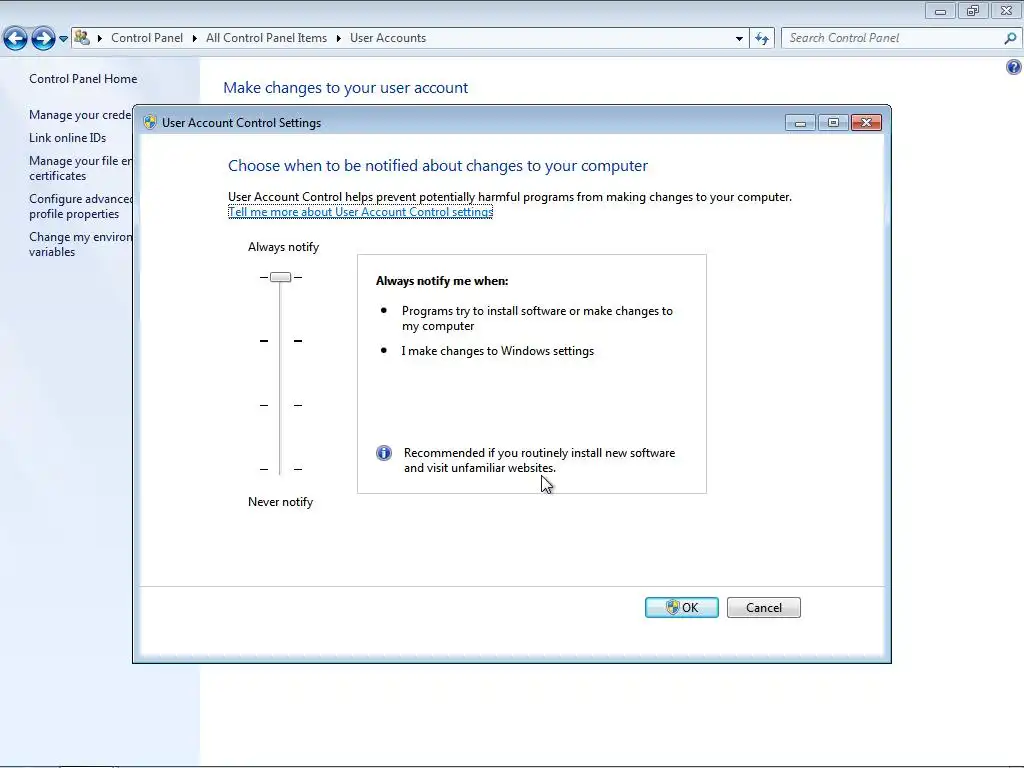1024x768 pixels.
Task: Click the magnifier search icon
Action: (x=1010, y=39)
